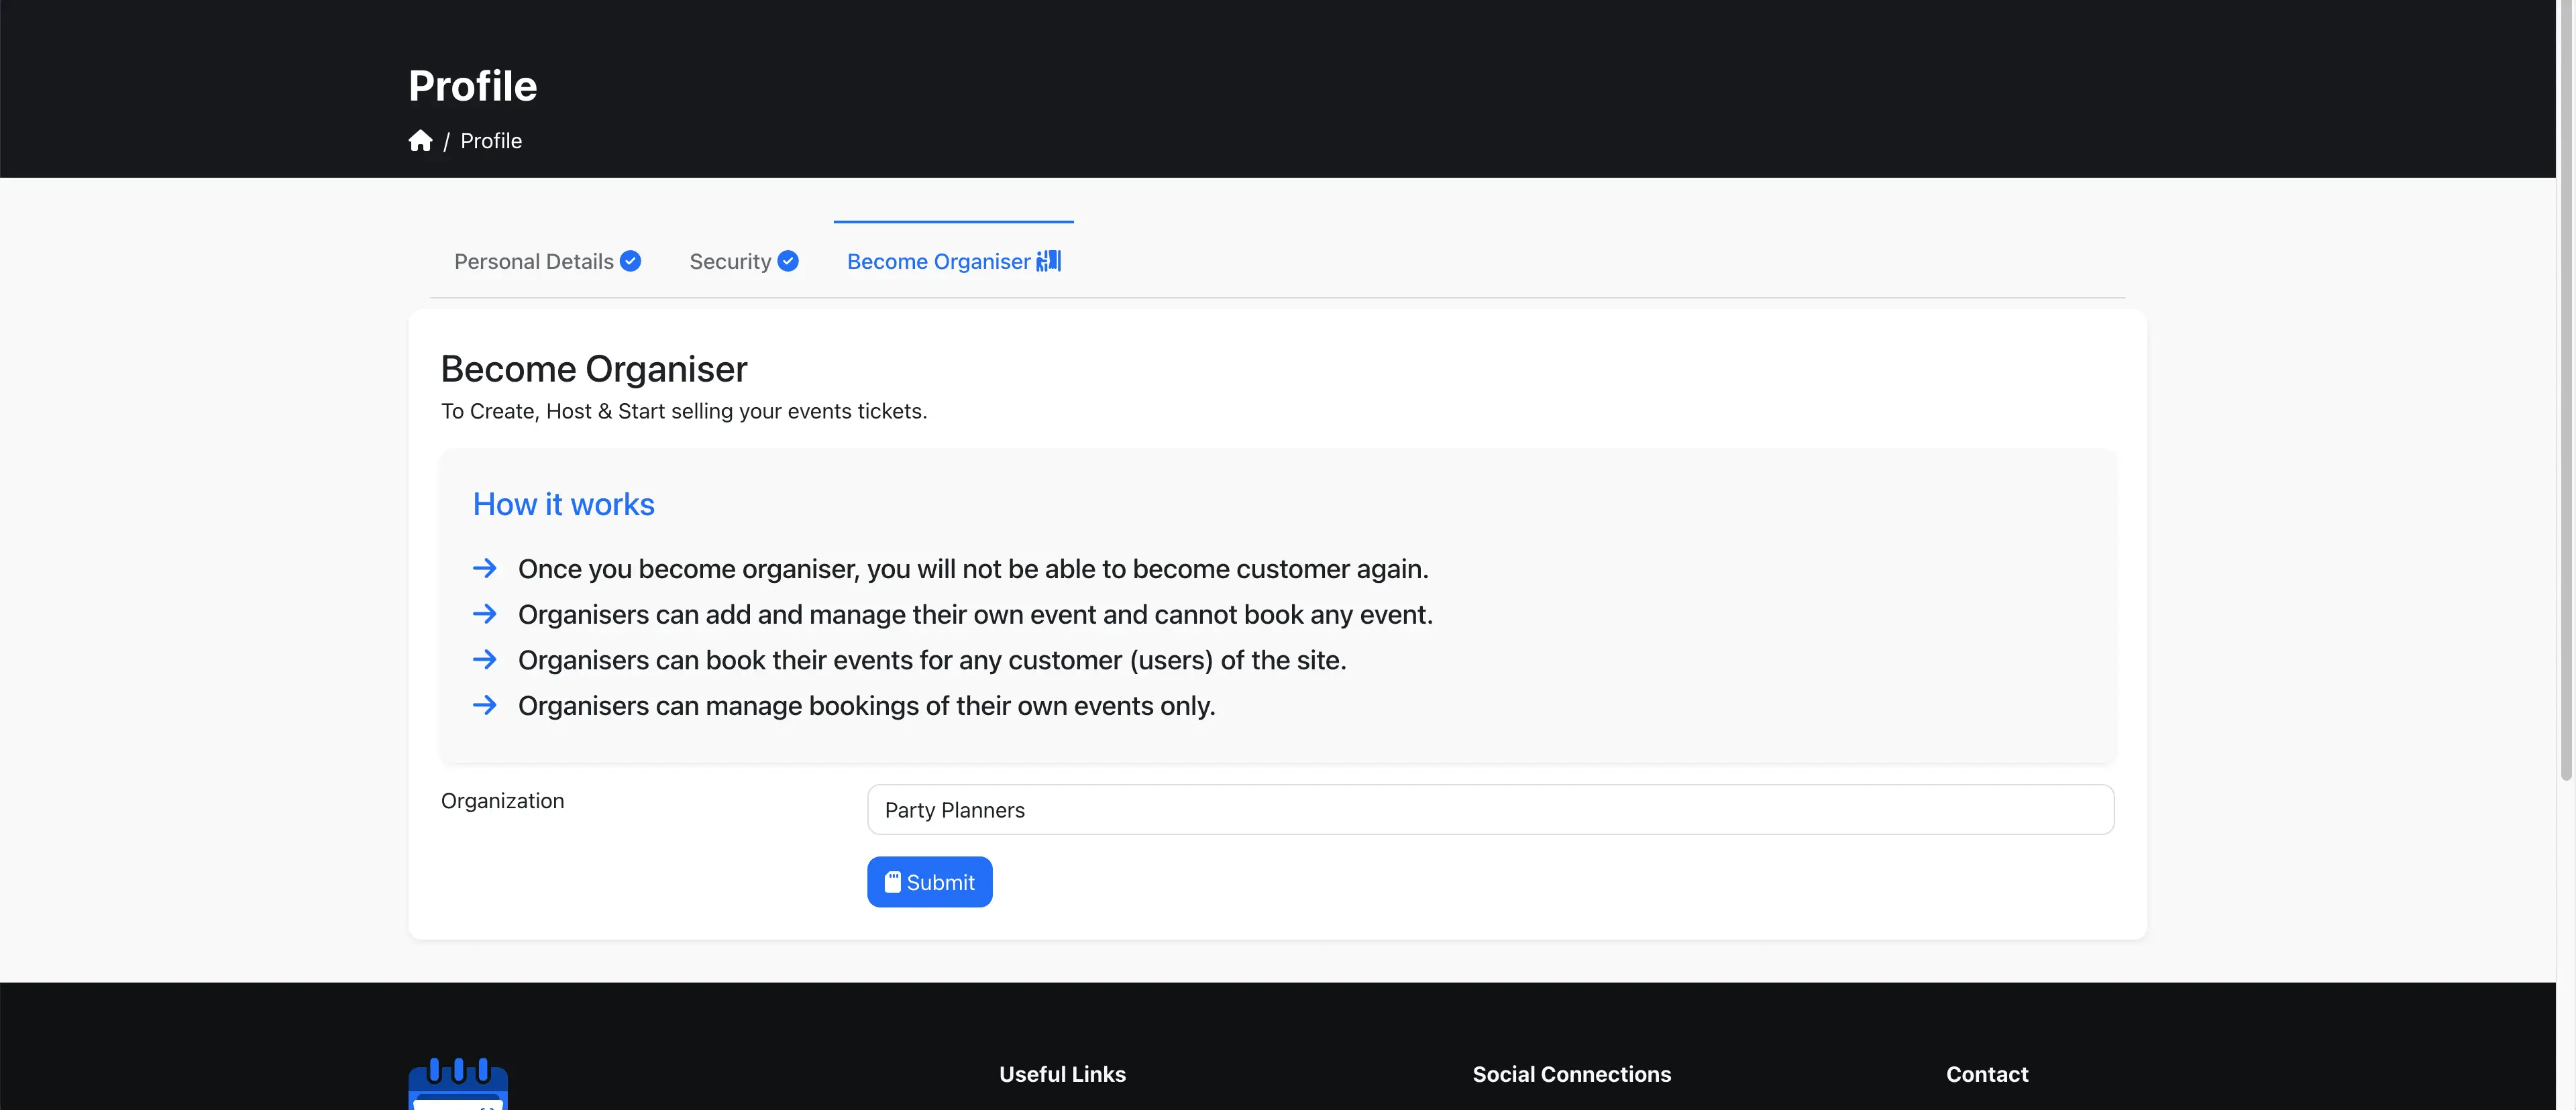
Task: Click the arrow beside 'Organisers can manage bookings'
Action: coord(485,706)
